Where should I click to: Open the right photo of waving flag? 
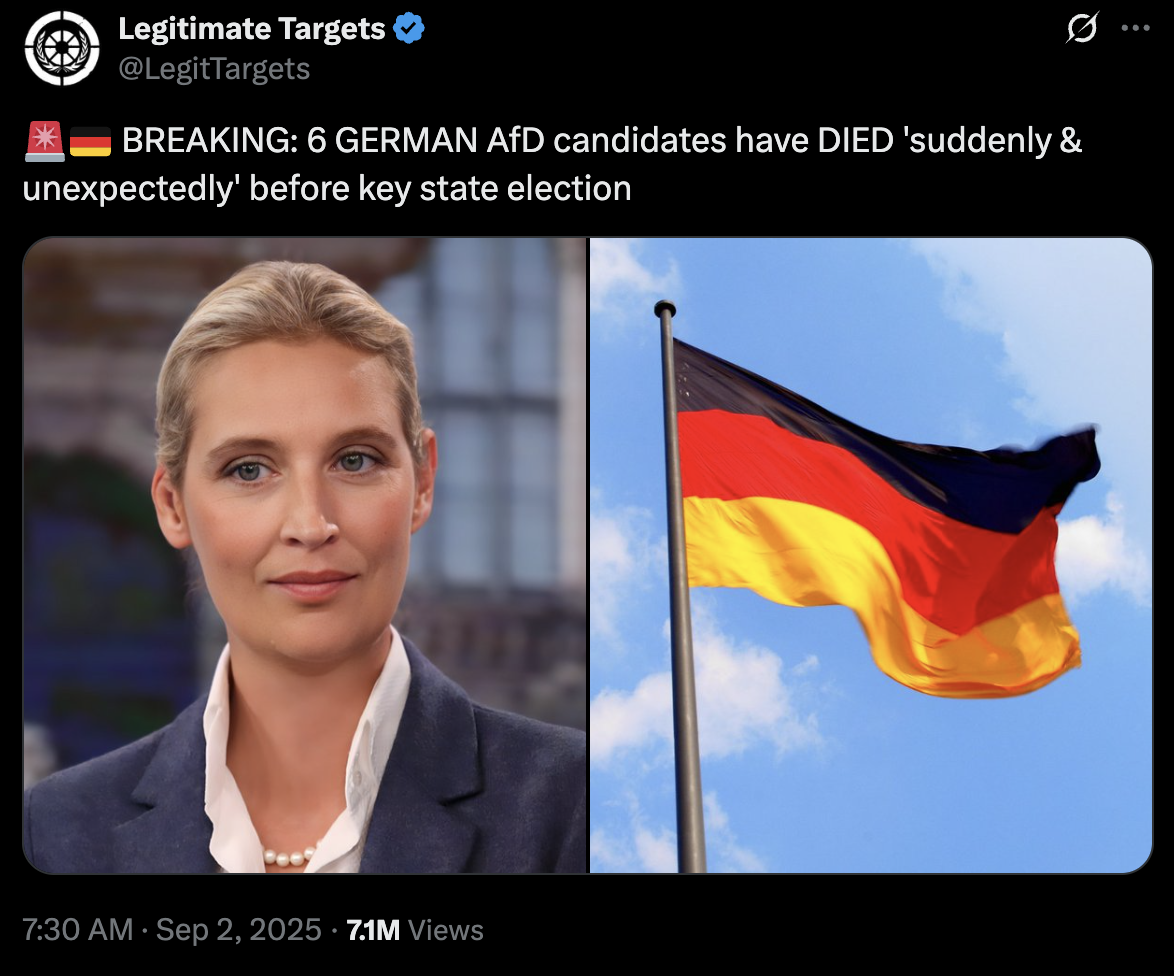pyautogui.click(x=871, y=555)
